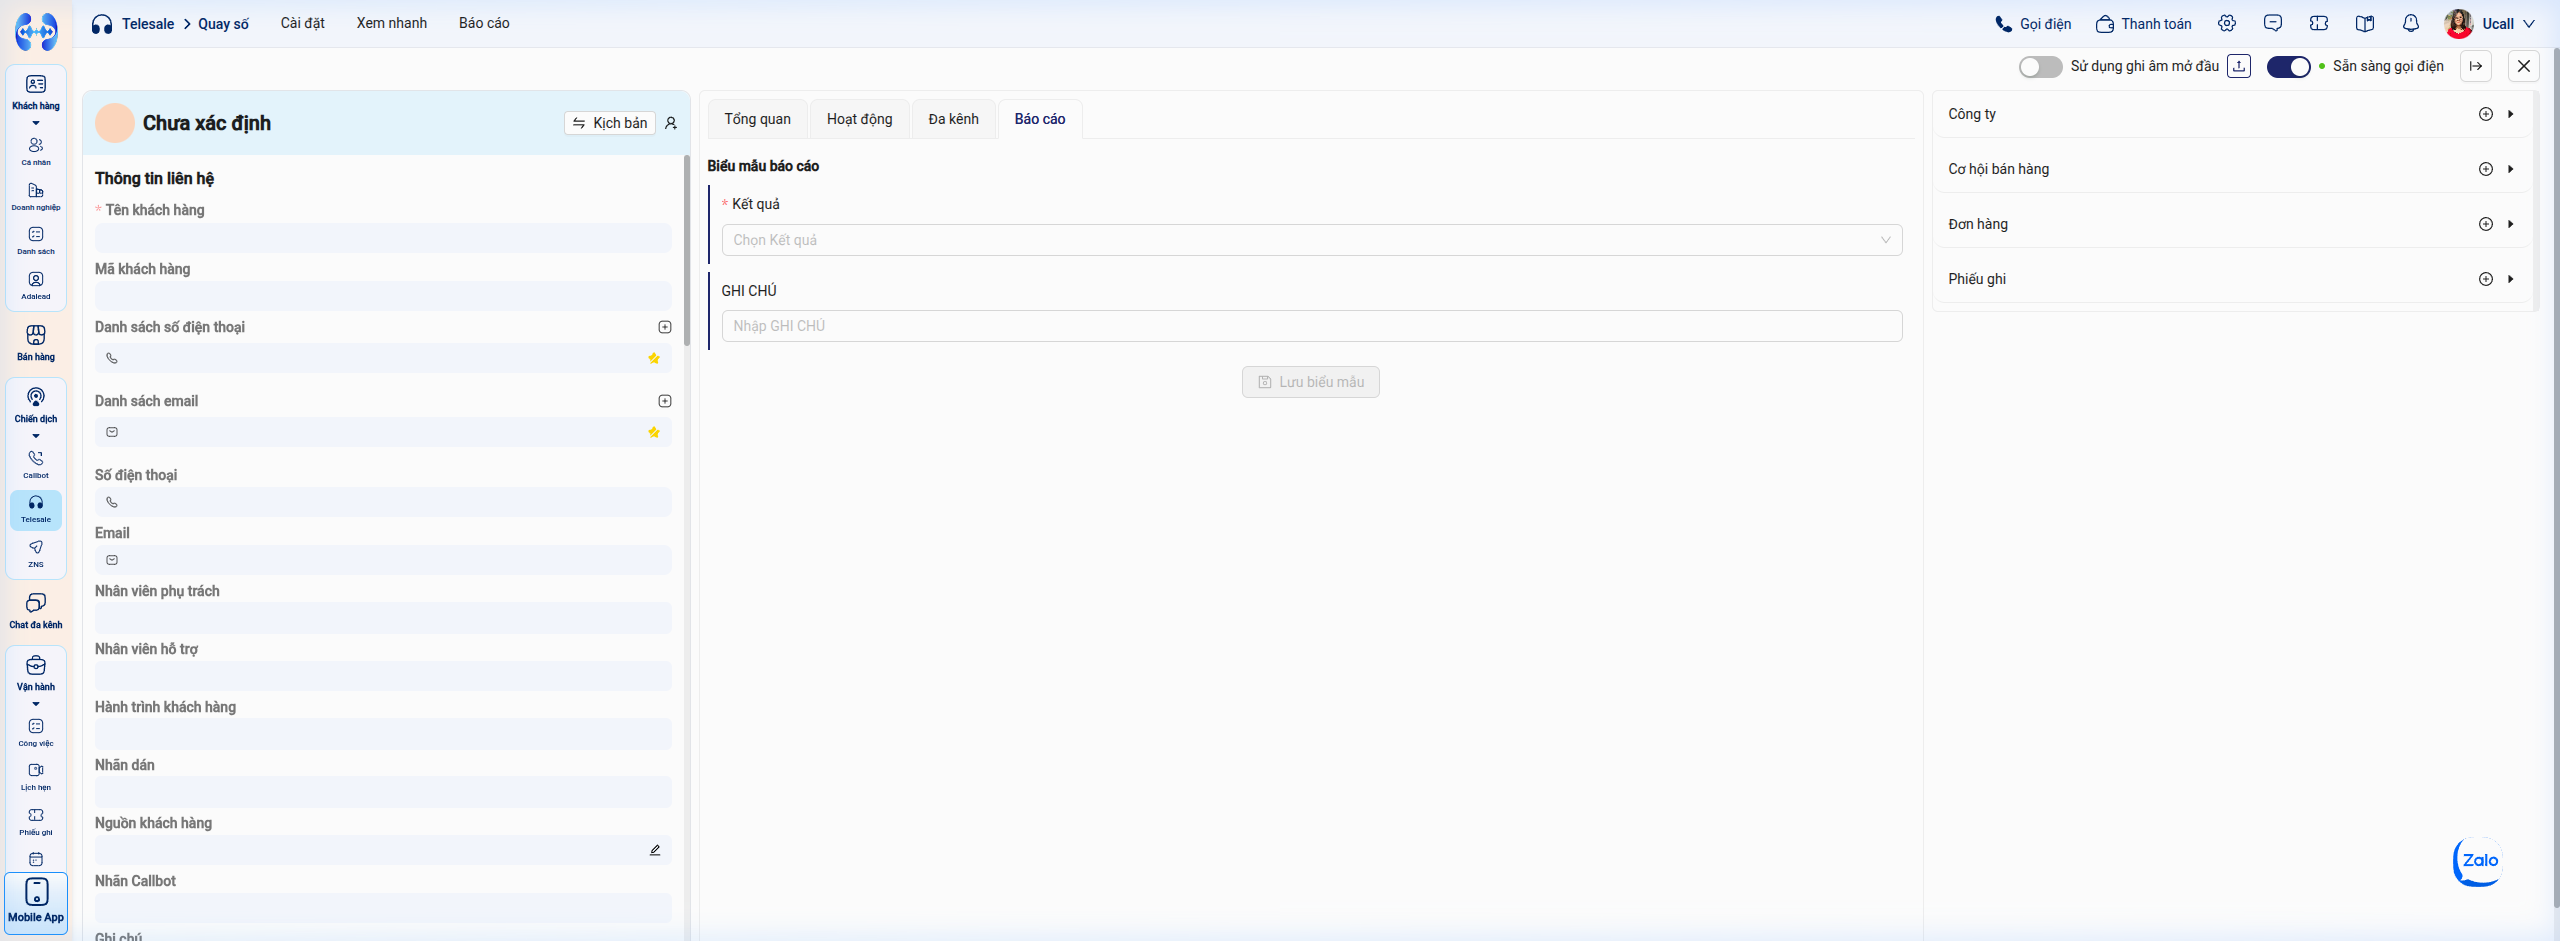
Task: Toggle the star on the phone list row
Action: pos(654,358)
